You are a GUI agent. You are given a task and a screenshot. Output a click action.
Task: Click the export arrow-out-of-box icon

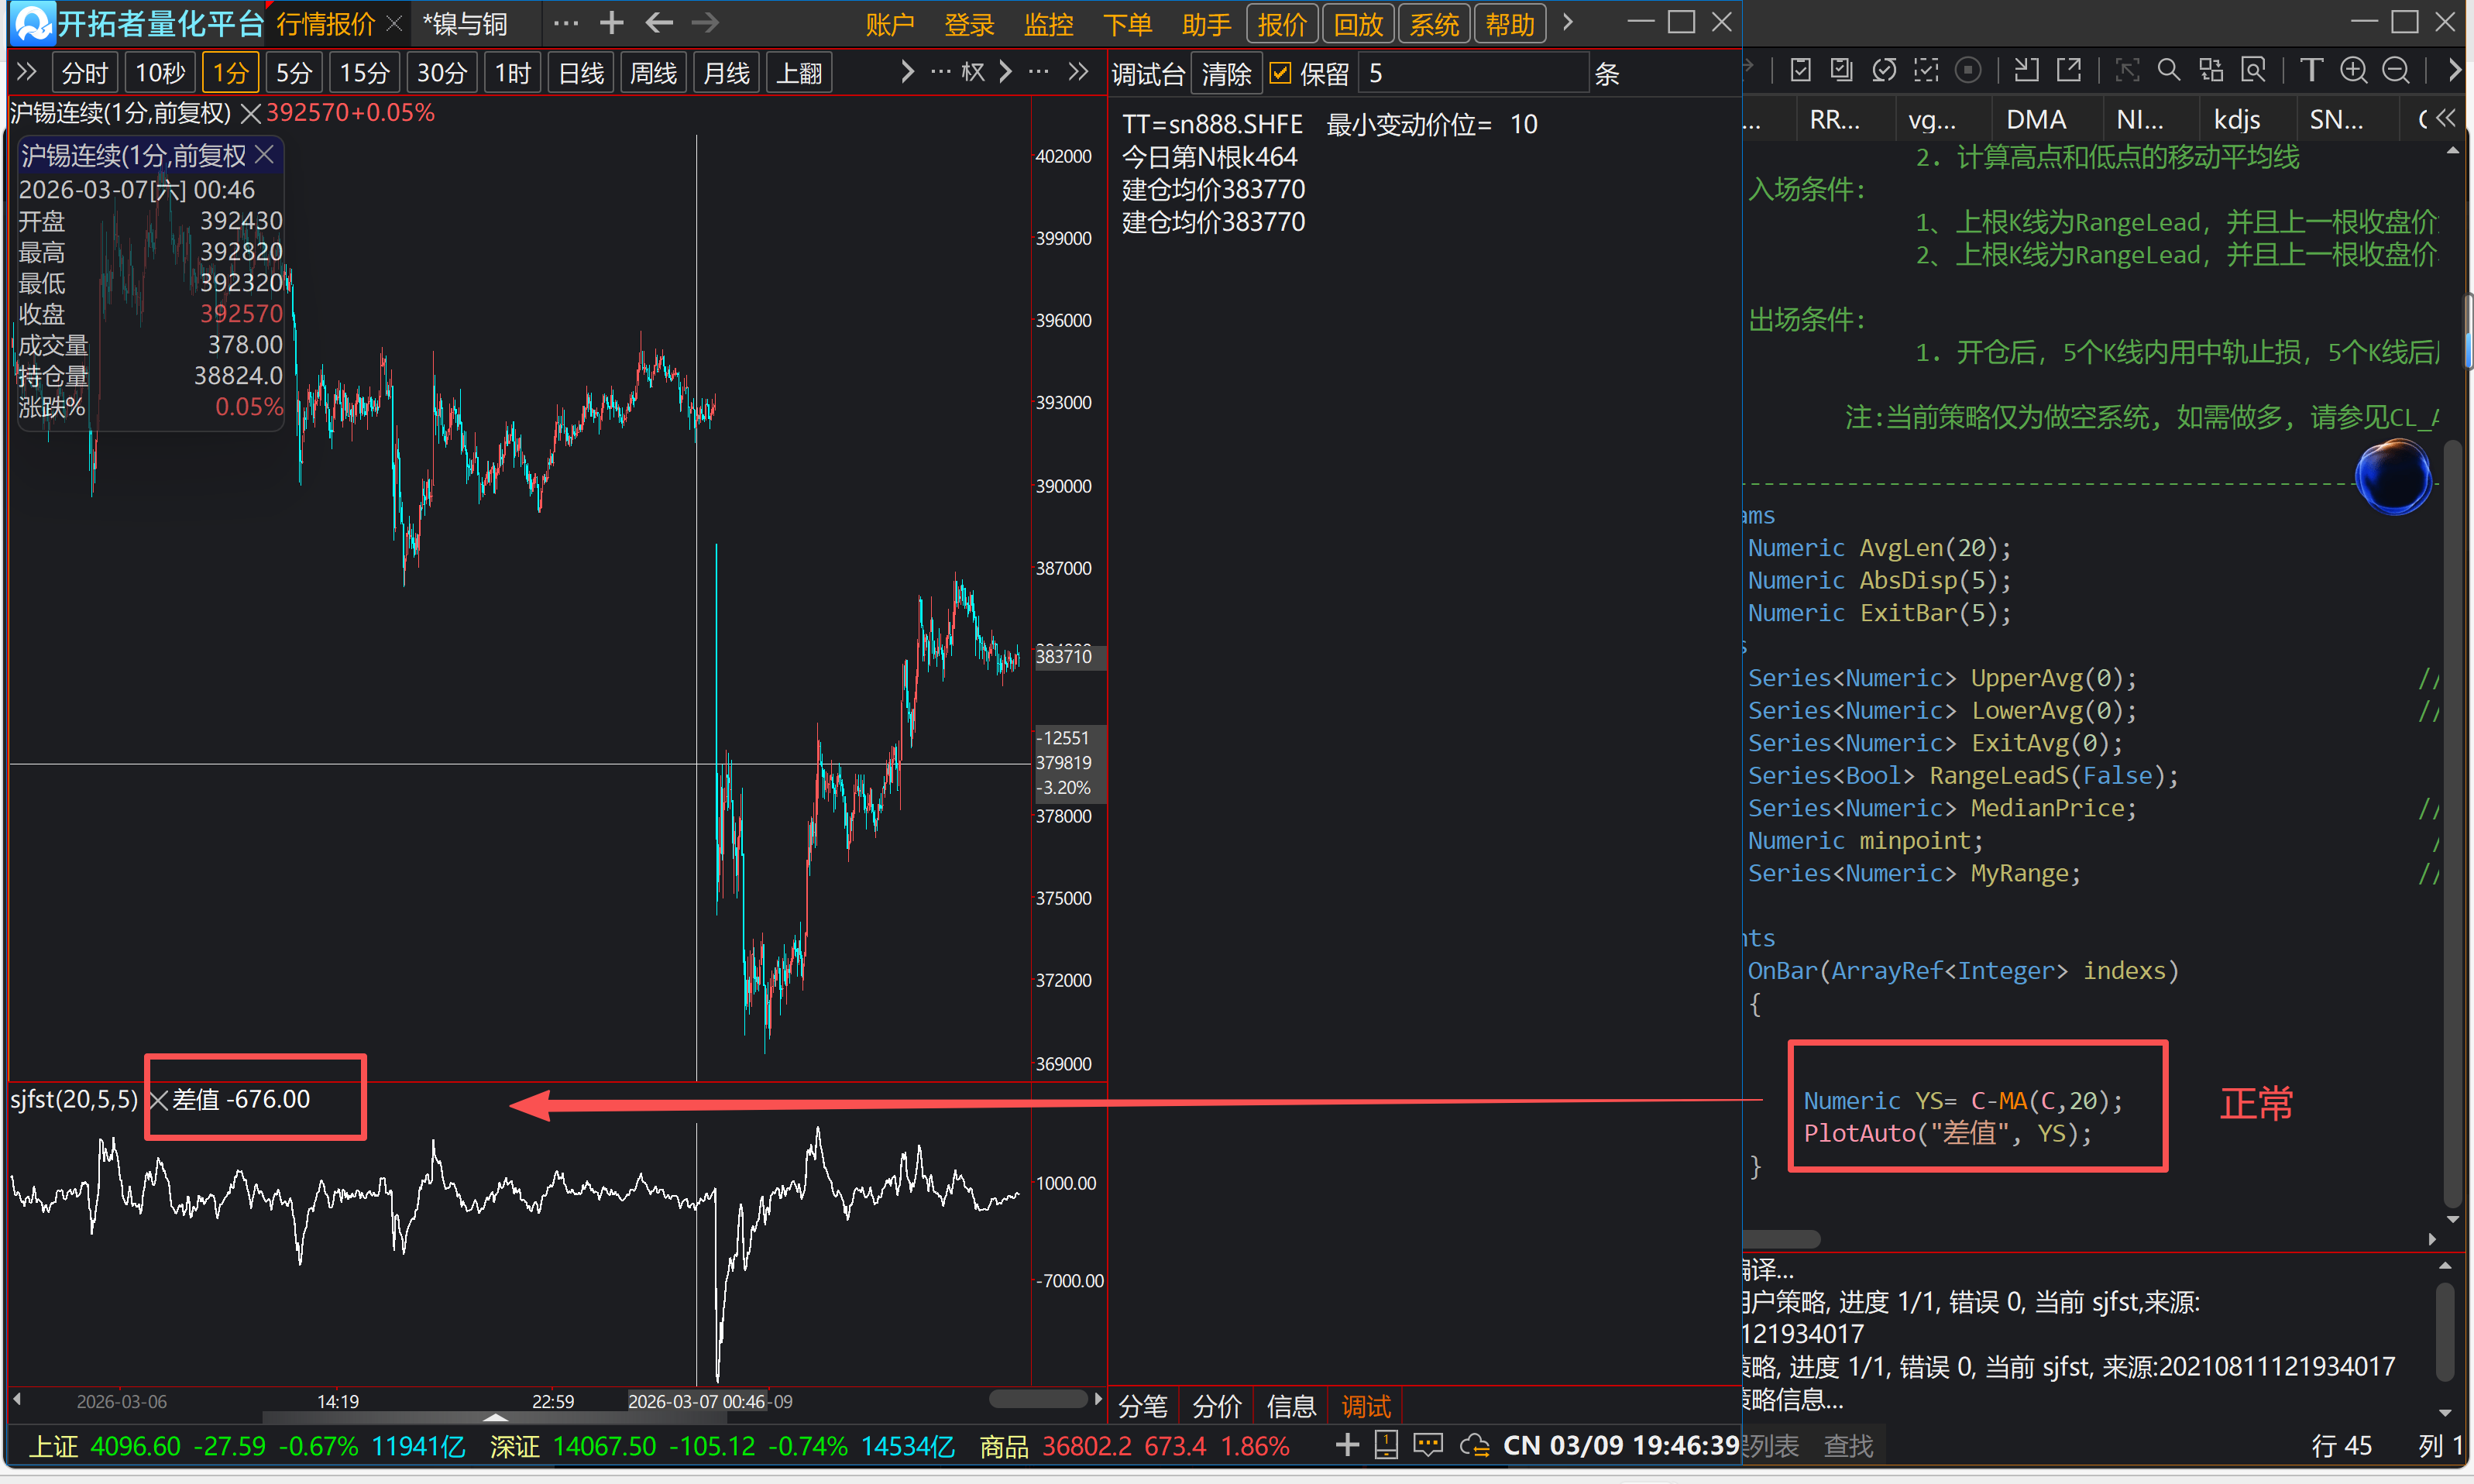click(x=2068, y=70)
